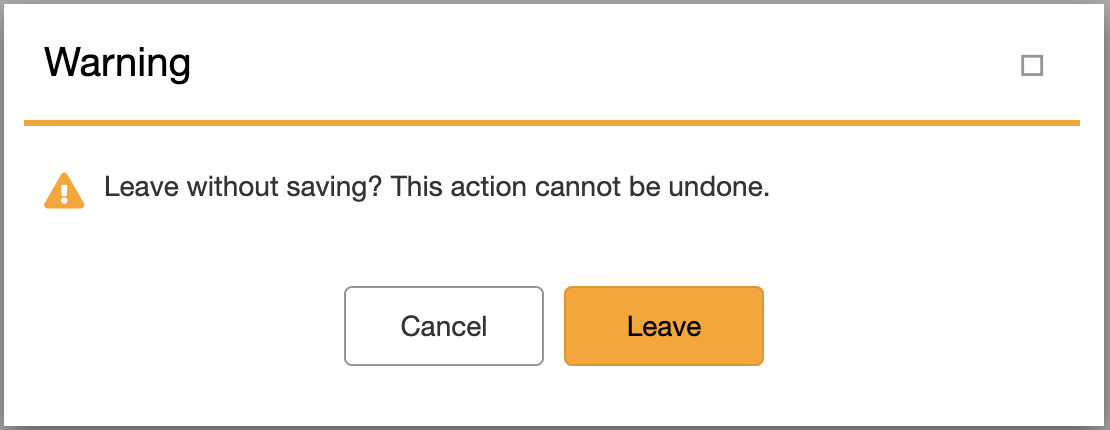Click the small square outline at top right
Screen dimensions: 1110x430
tap(1032, 66)
